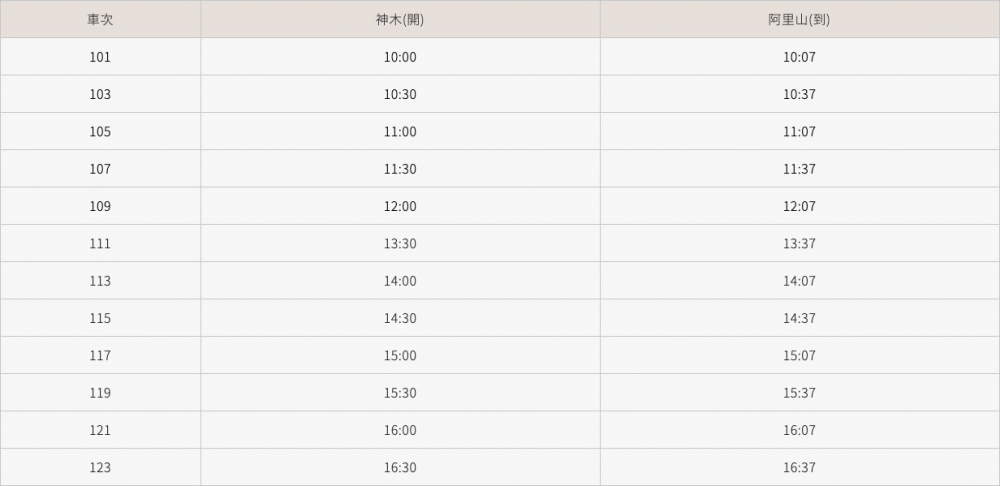Click the 12:00 departure time cell
The width and height of the screenshot is (1000, 486).
pos(400,206)
